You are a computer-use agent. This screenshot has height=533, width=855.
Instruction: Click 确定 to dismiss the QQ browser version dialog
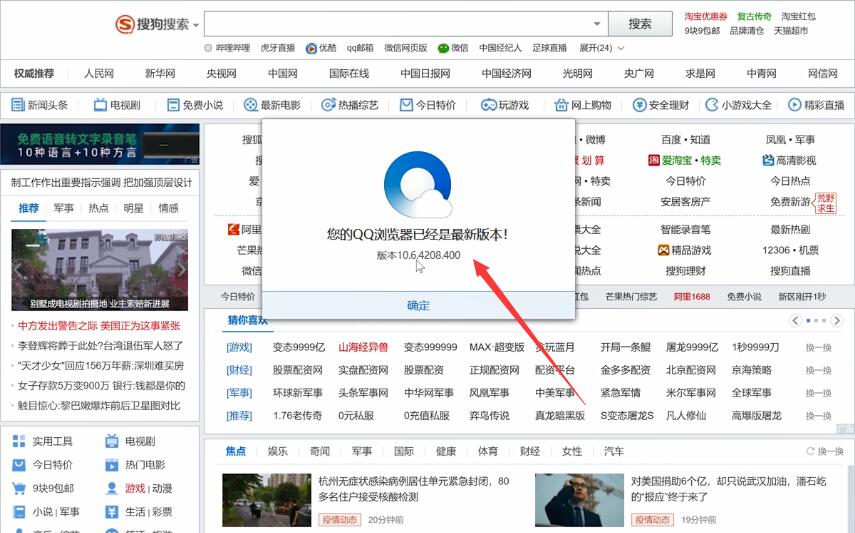point(418,306)
